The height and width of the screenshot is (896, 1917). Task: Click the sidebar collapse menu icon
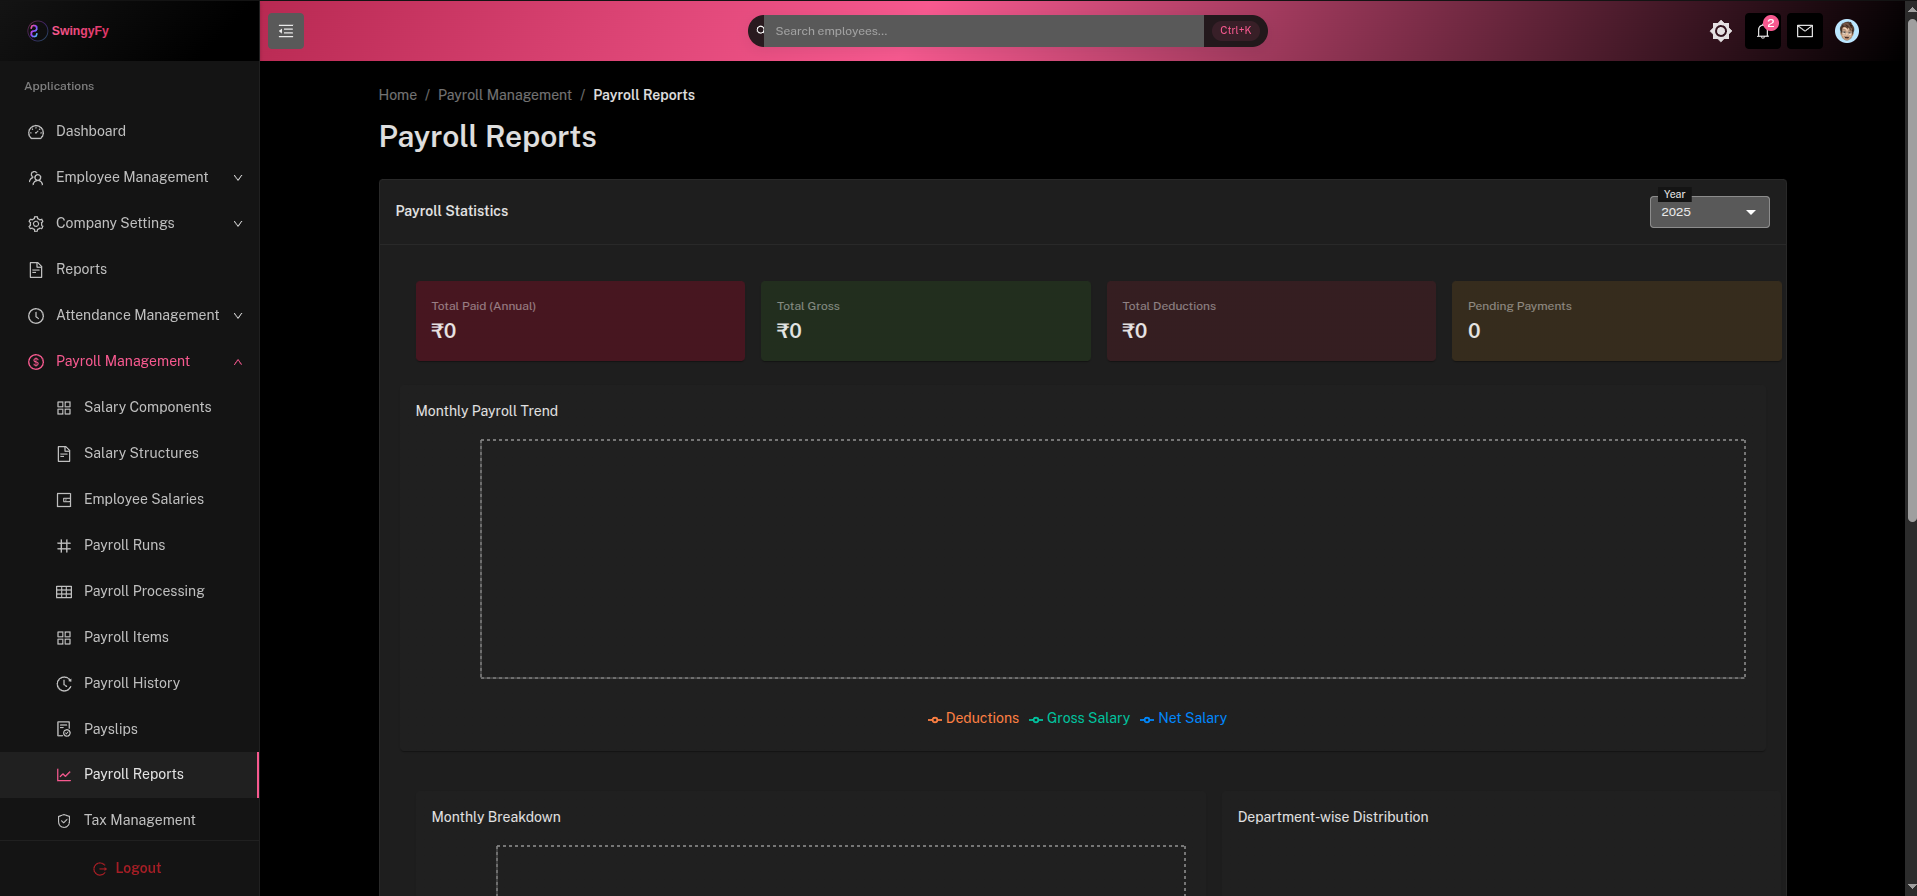[x=285, y=31]
